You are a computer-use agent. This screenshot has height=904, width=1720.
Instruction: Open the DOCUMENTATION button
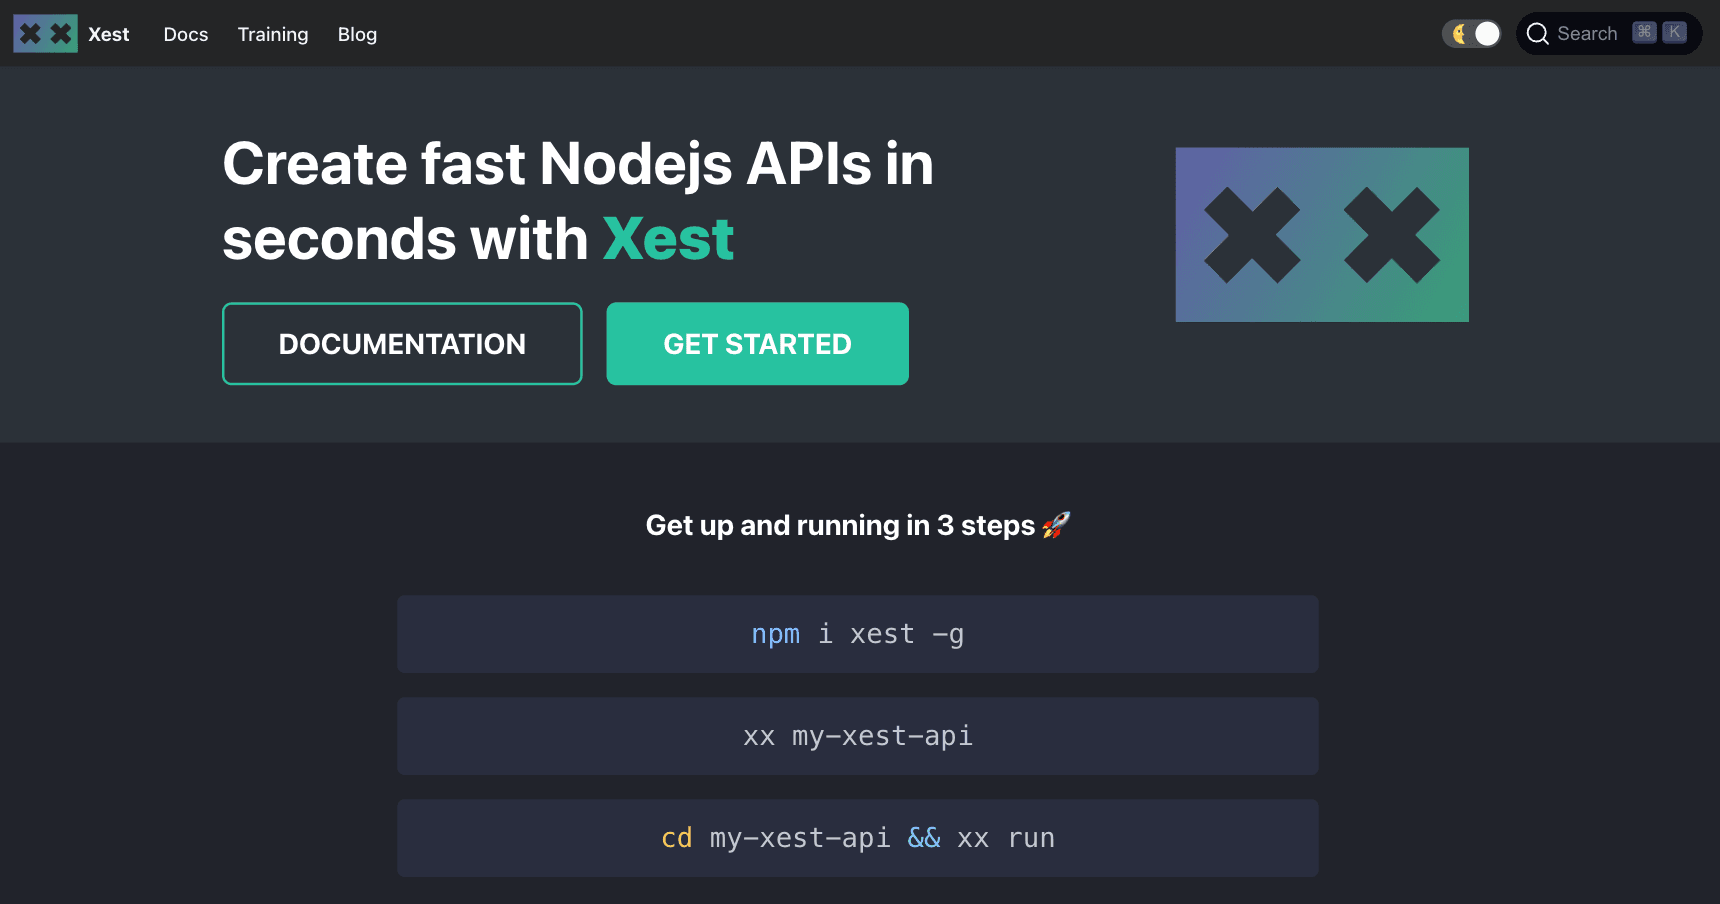coord(402,344)
